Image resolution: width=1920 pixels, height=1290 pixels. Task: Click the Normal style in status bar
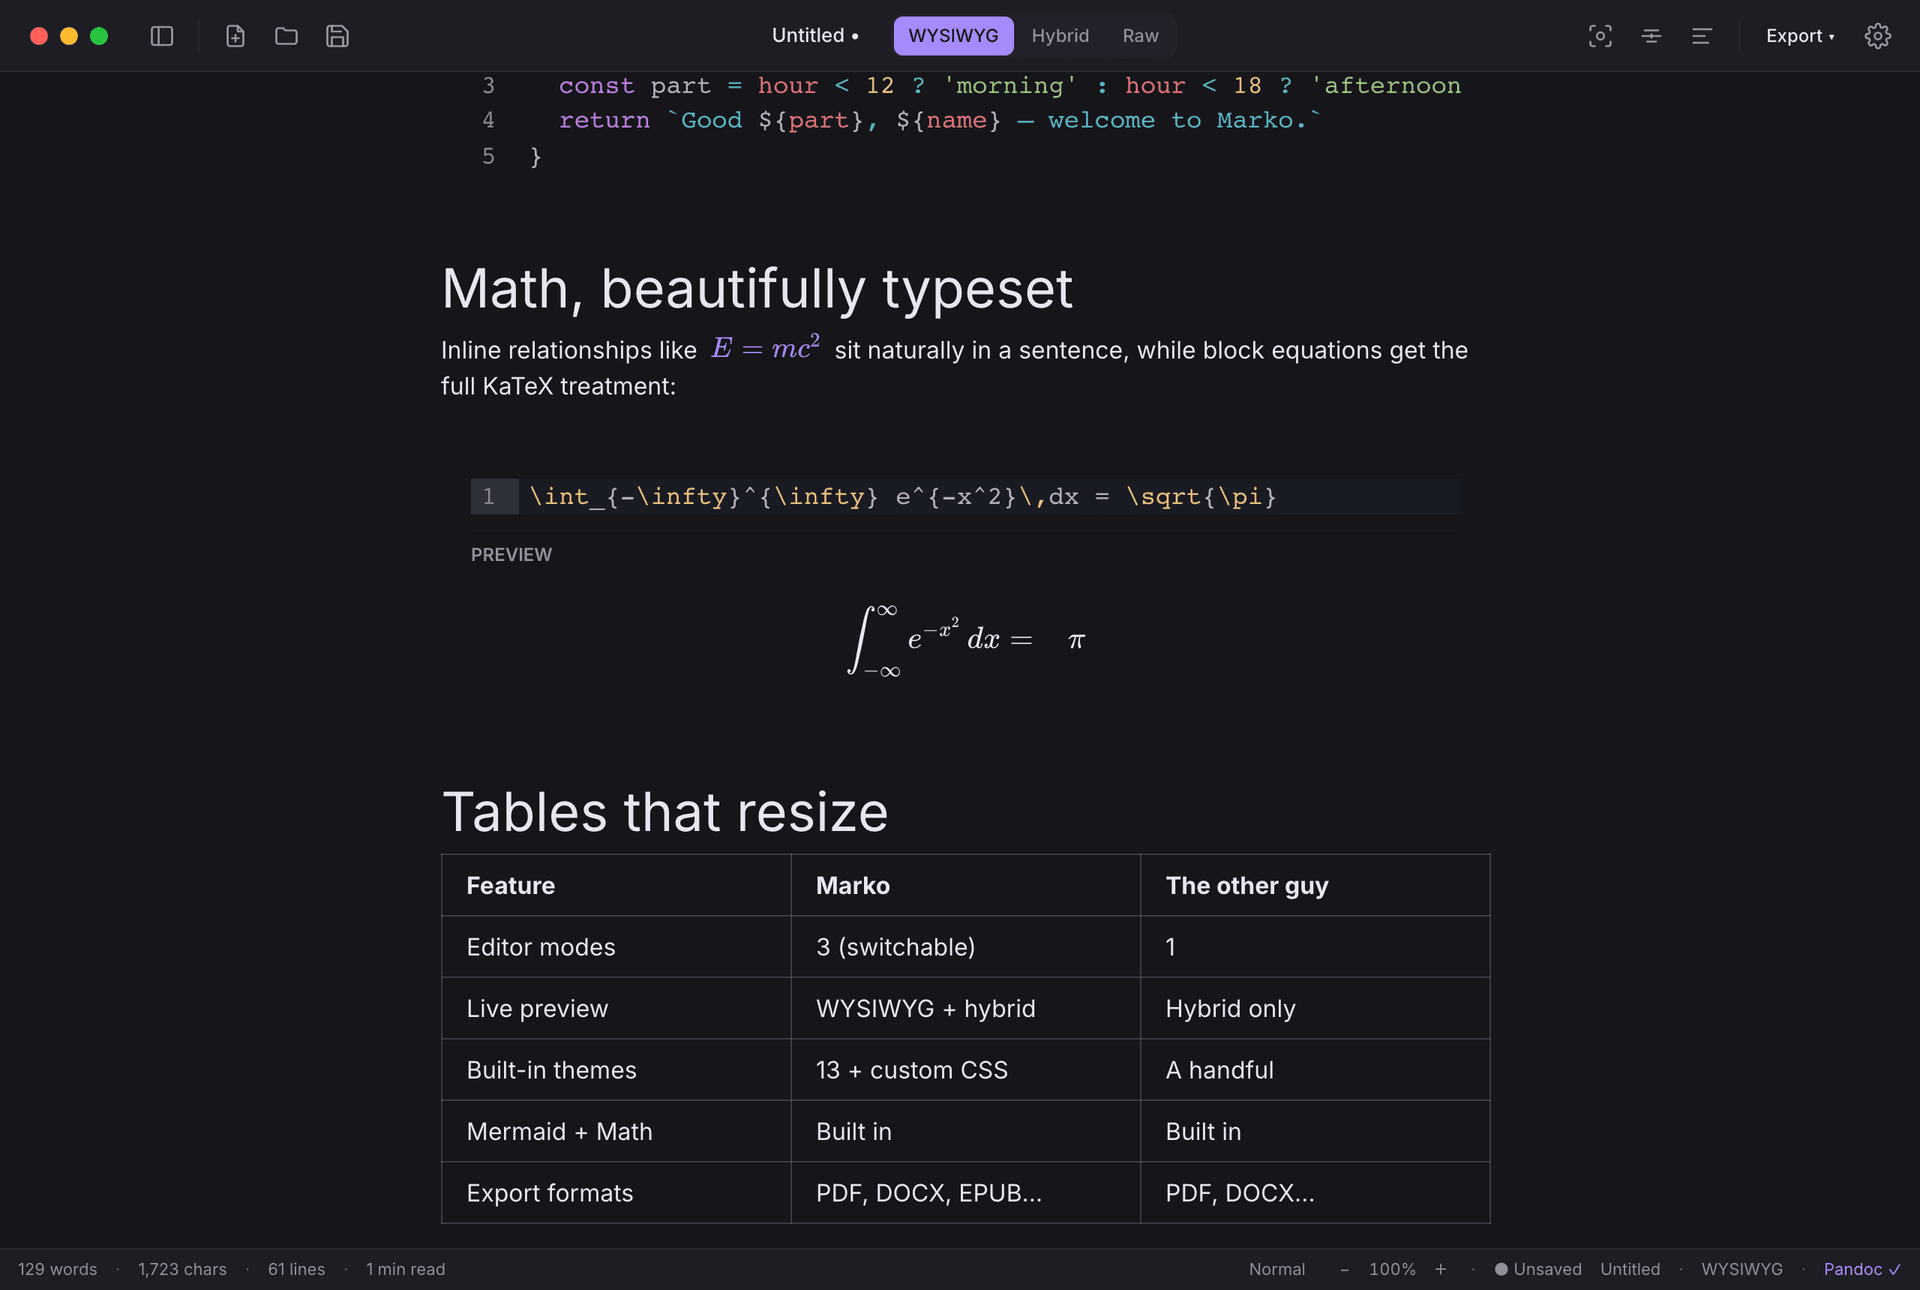(x=1276, y=1269)
